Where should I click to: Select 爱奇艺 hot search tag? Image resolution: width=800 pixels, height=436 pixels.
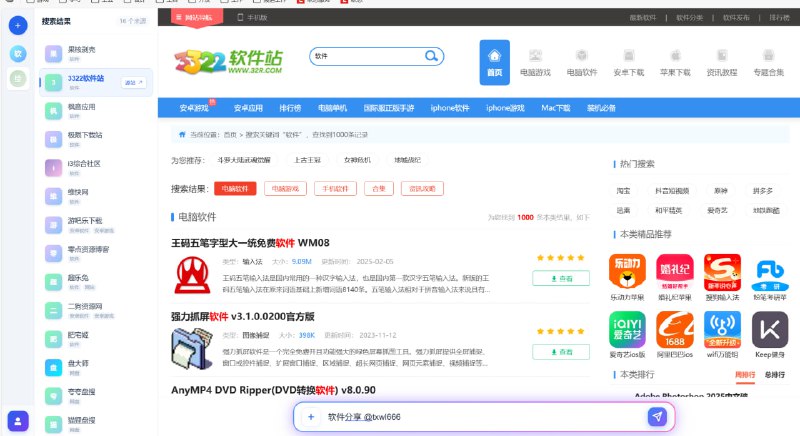pos(717,210)
